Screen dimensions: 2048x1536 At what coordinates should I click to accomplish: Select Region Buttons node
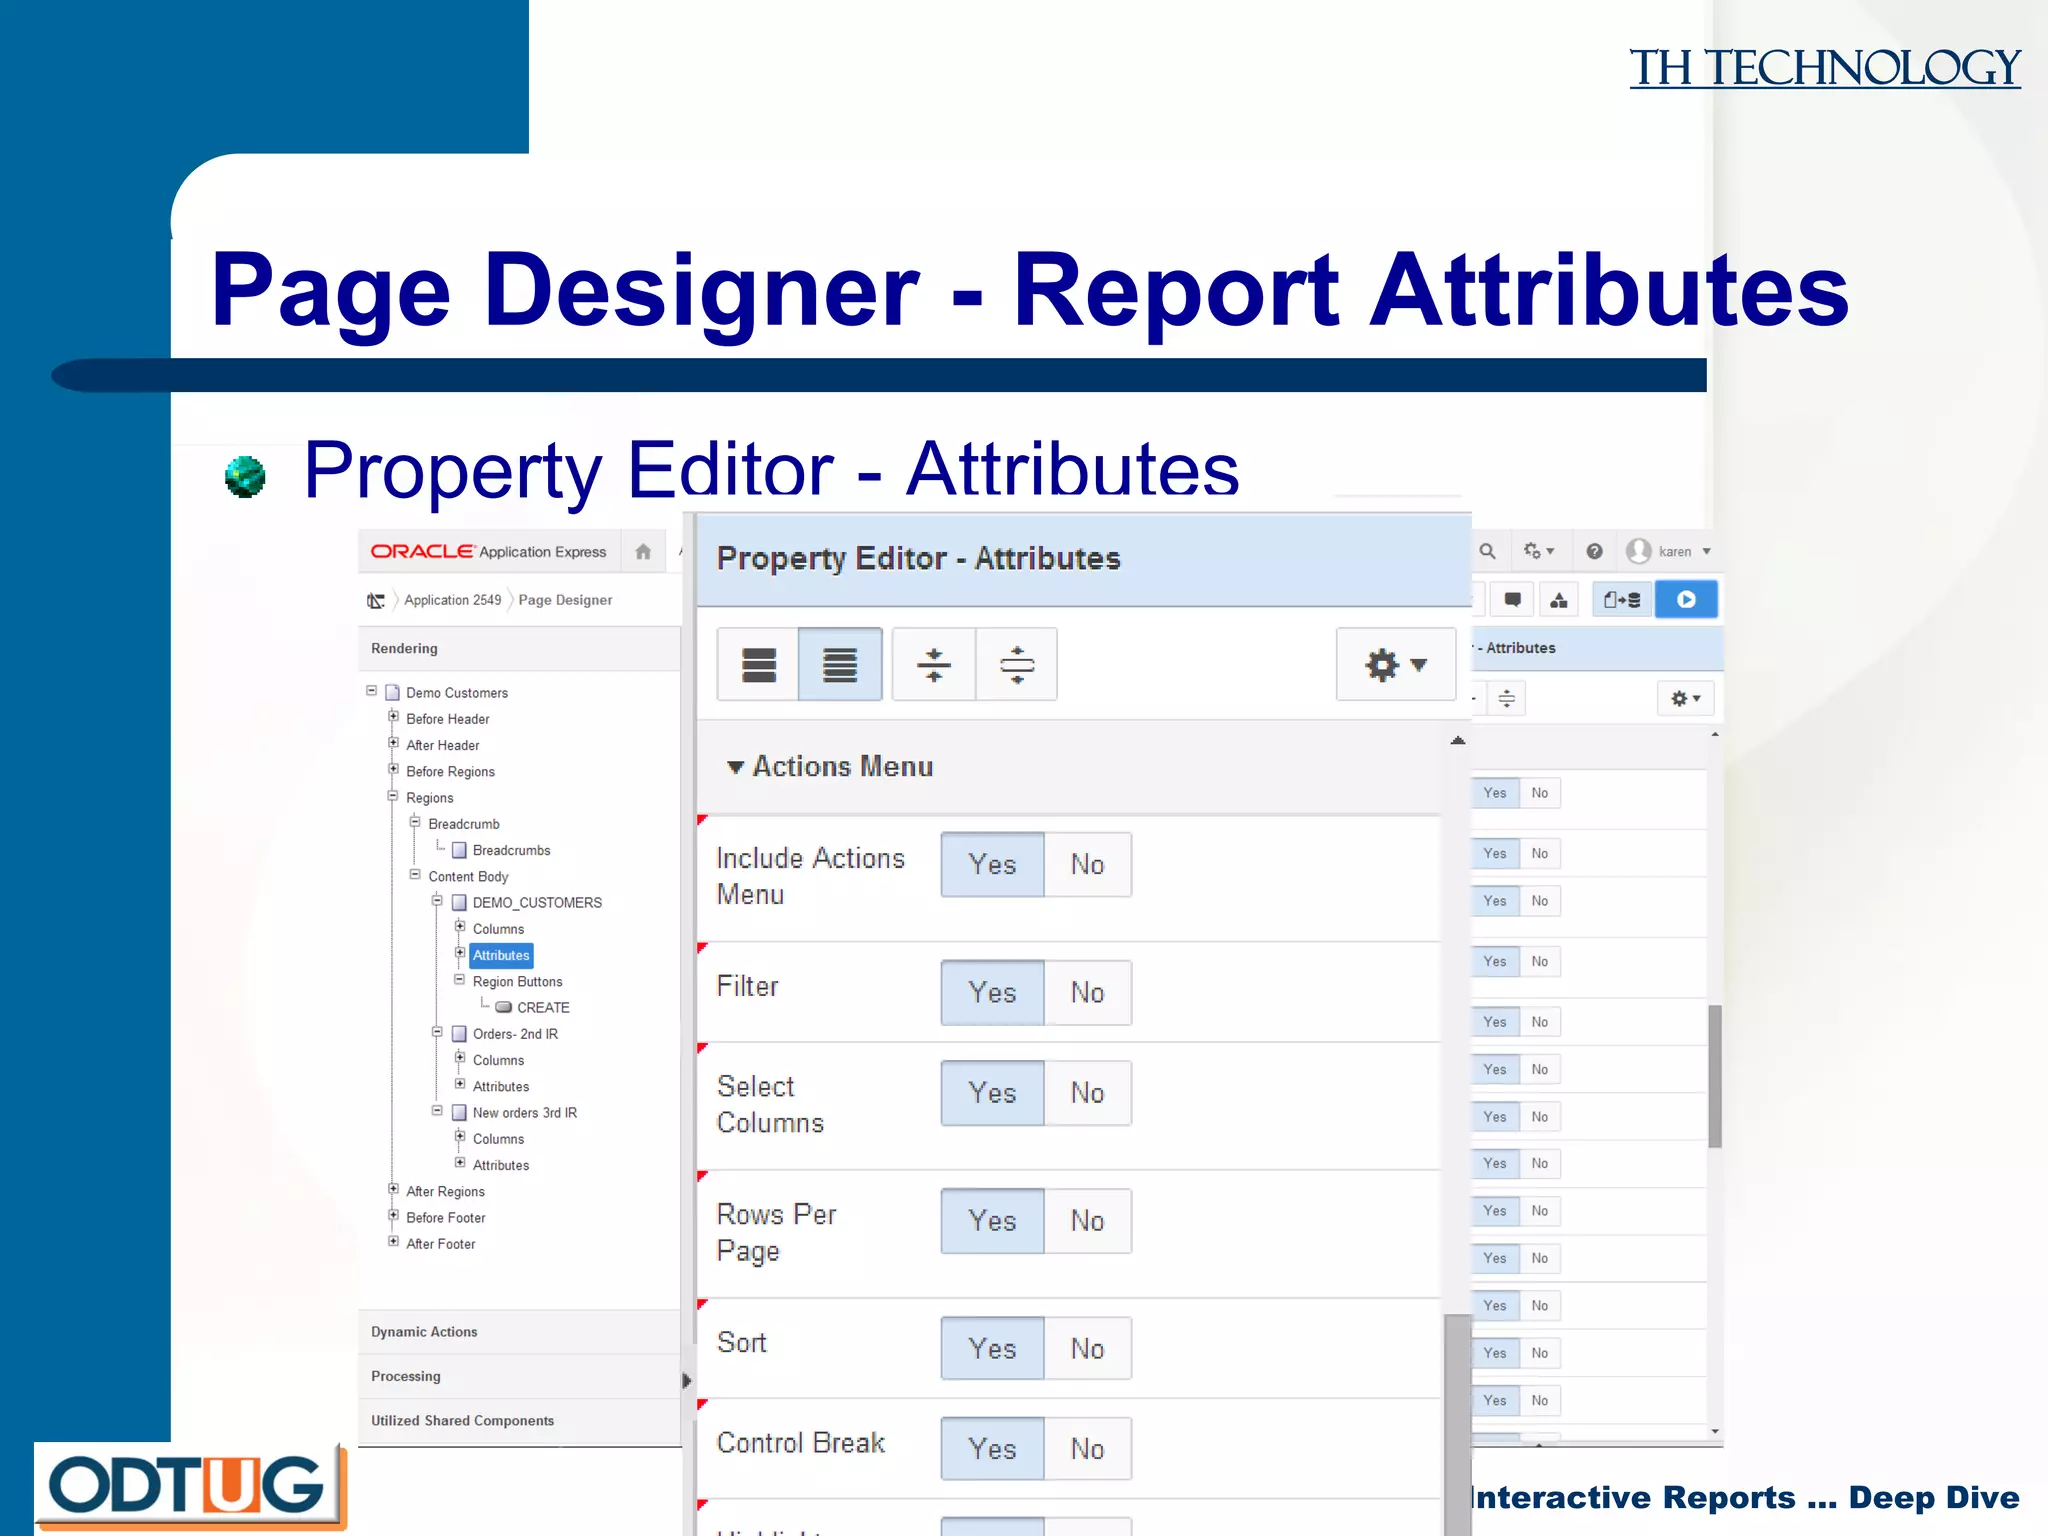517,982
